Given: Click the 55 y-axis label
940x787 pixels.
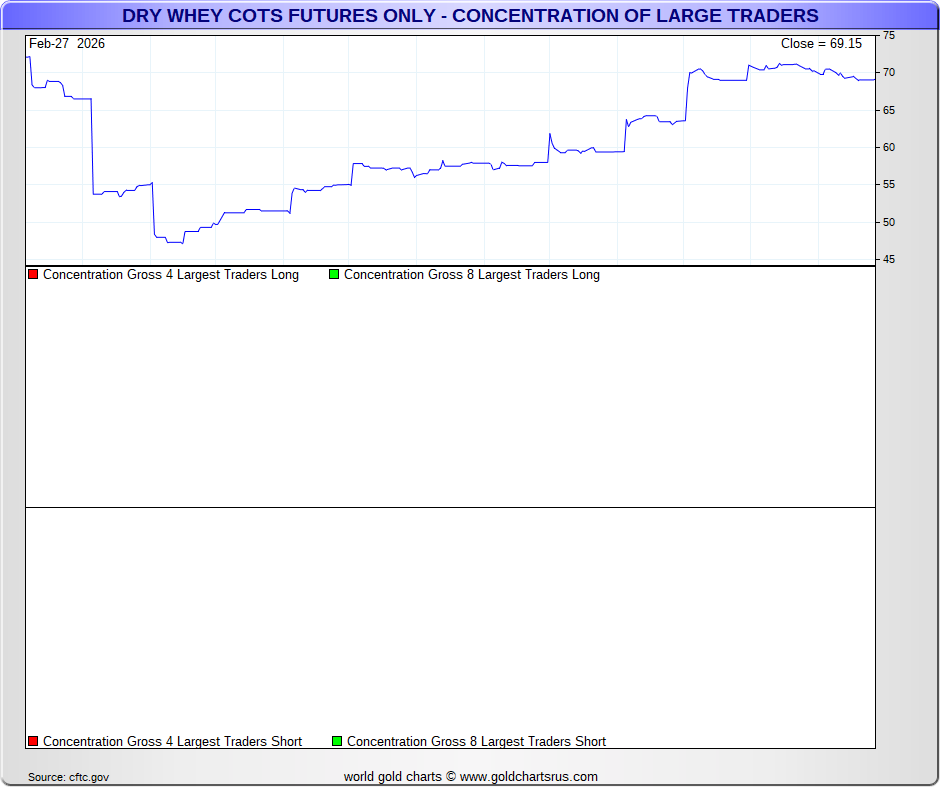Looking at the screenshot, I should click(888, 185).
